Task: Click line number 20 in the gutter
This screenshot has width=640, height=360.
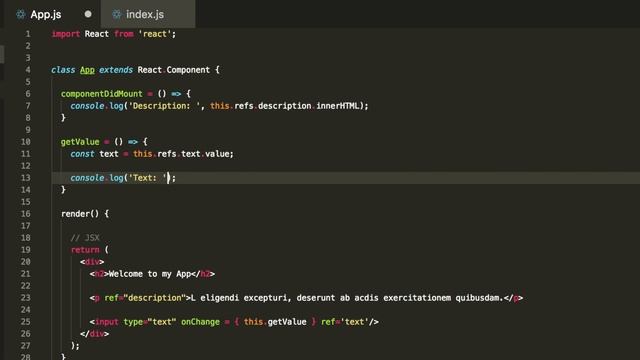Action: click(25, 262)
